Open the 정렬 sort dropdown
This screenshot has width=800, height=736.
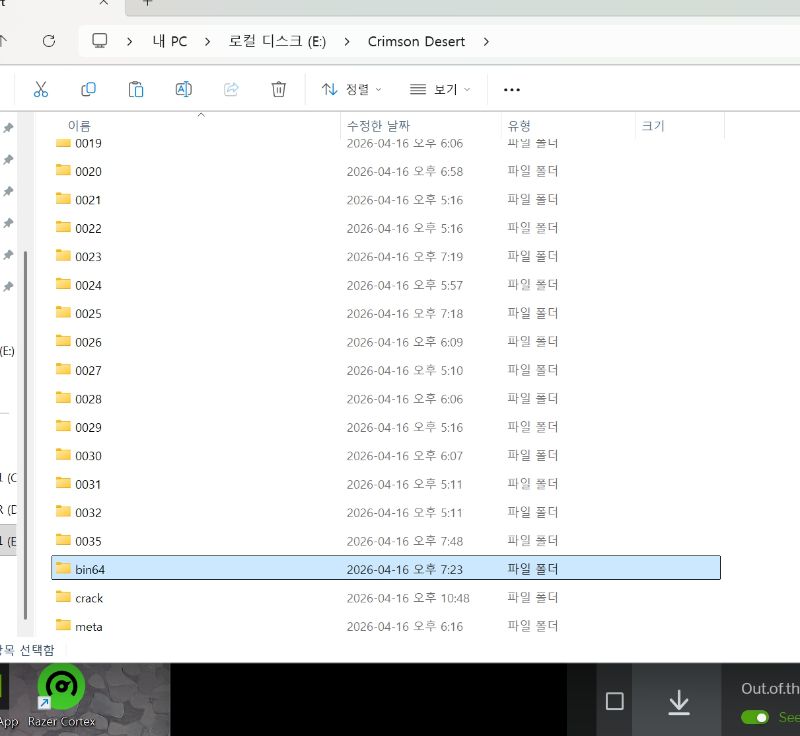tap(352, 89)
